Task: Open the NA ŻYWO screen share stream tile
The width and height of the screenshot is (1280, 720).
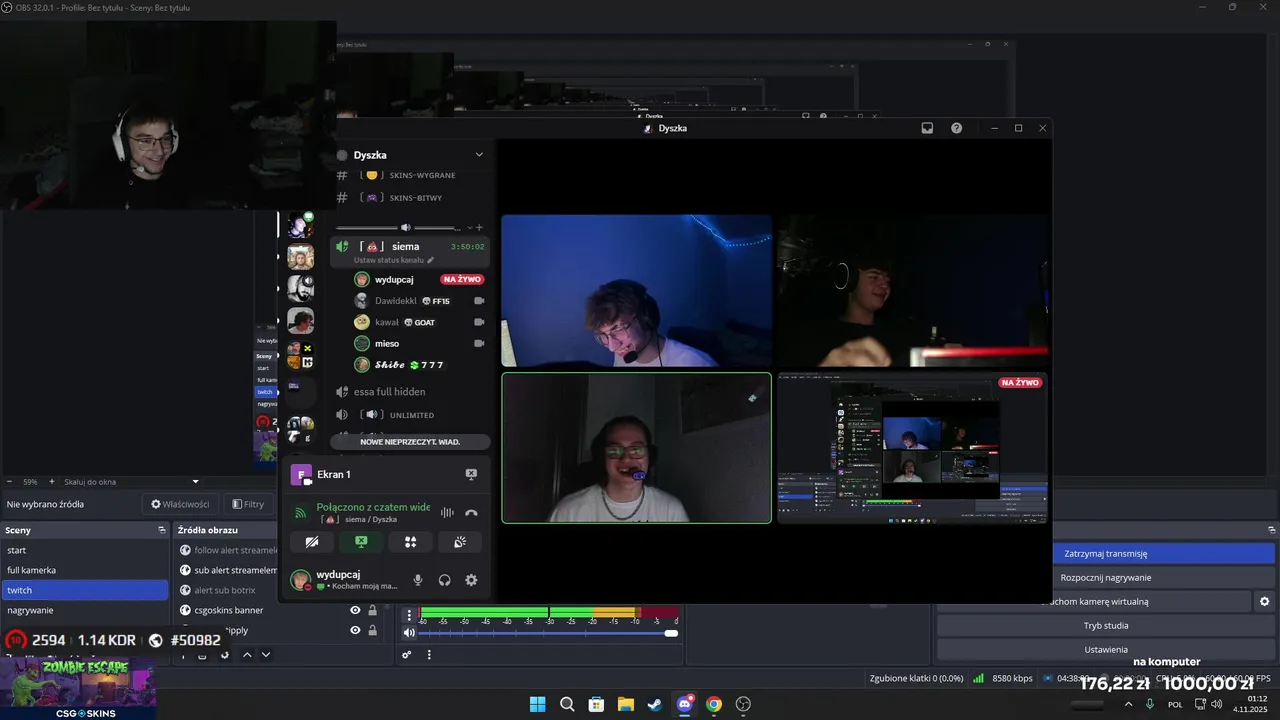Action: coord(913,448)
